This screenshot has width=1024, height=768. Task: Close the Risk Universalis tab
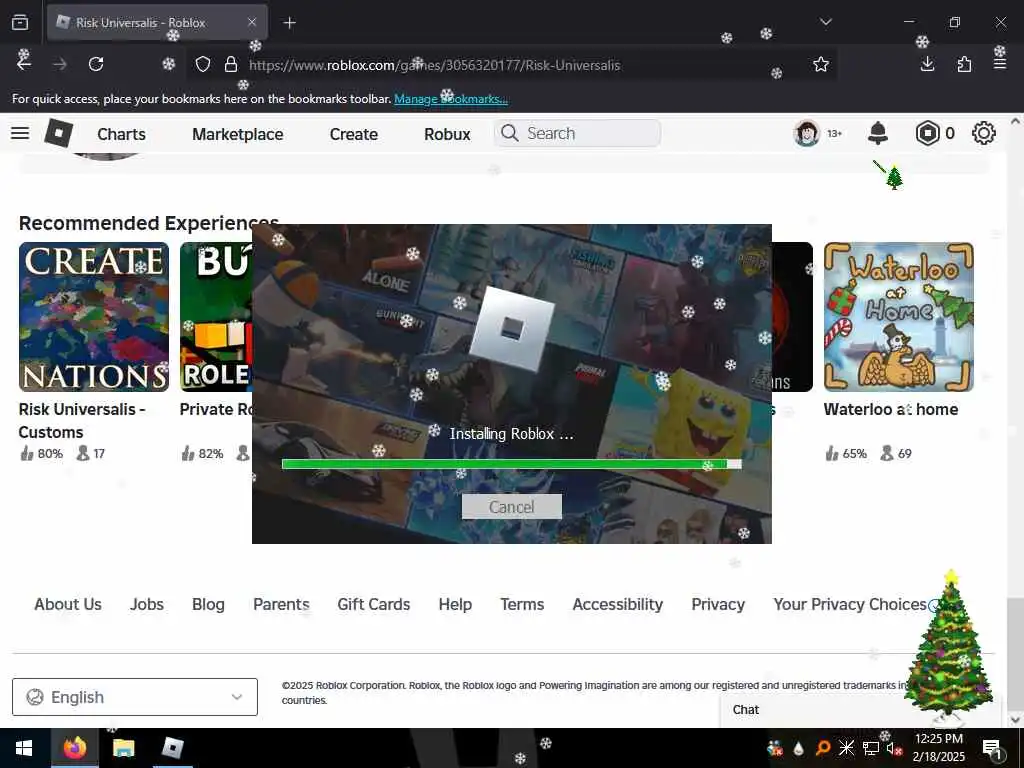tap(252, 22)
